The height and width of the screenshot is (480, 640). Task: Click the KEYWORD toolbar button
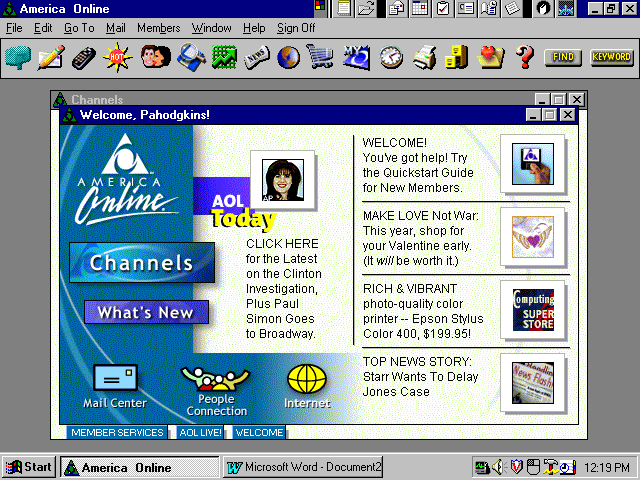[x=611, y=58]
